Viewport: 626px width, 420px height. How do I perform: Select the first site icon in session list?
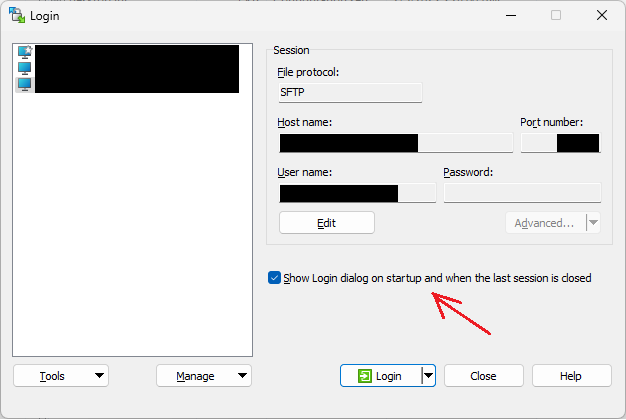point(25,52)
